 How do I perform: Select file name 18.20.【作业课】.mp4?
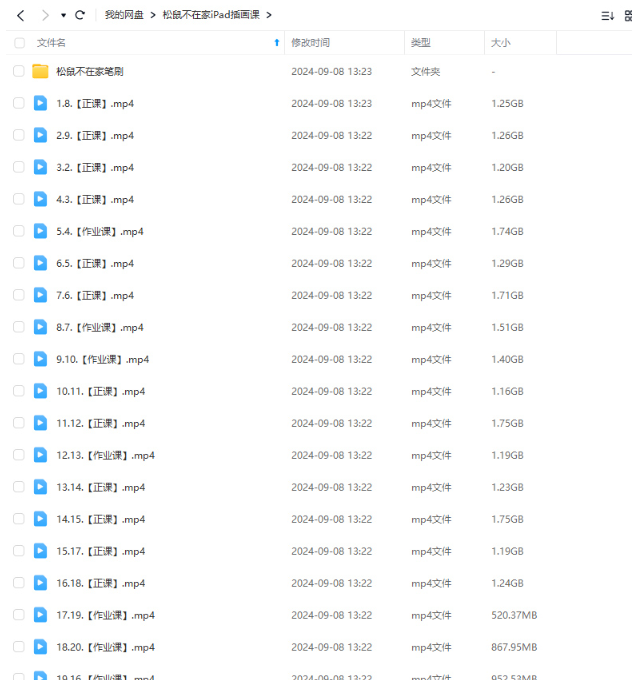pyautogui.click(x=105, y=647)
